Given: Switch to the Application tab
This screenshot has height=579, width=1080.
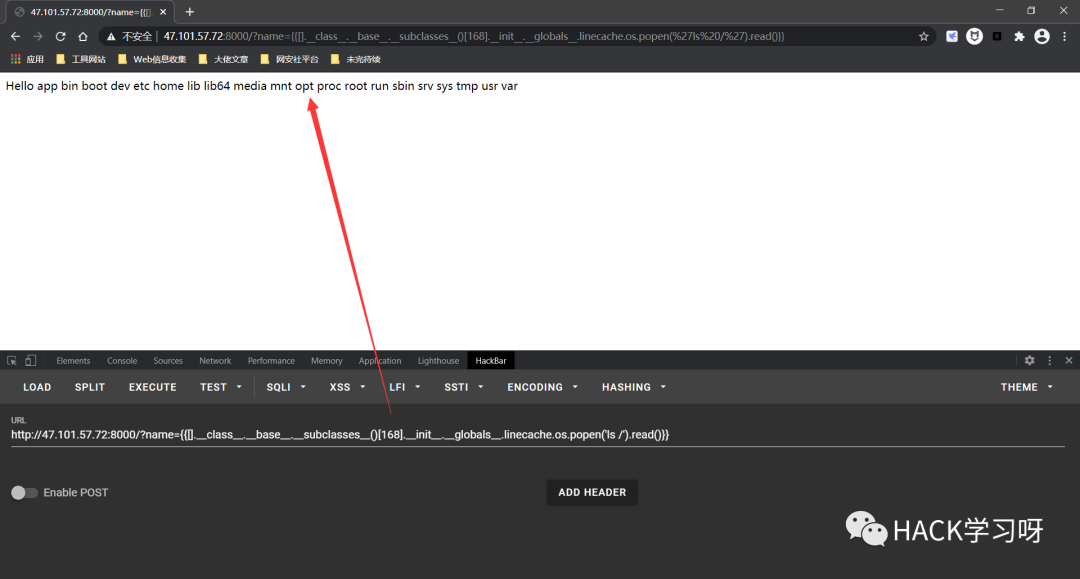Looking at the screenshot, I should pos(380,361).
